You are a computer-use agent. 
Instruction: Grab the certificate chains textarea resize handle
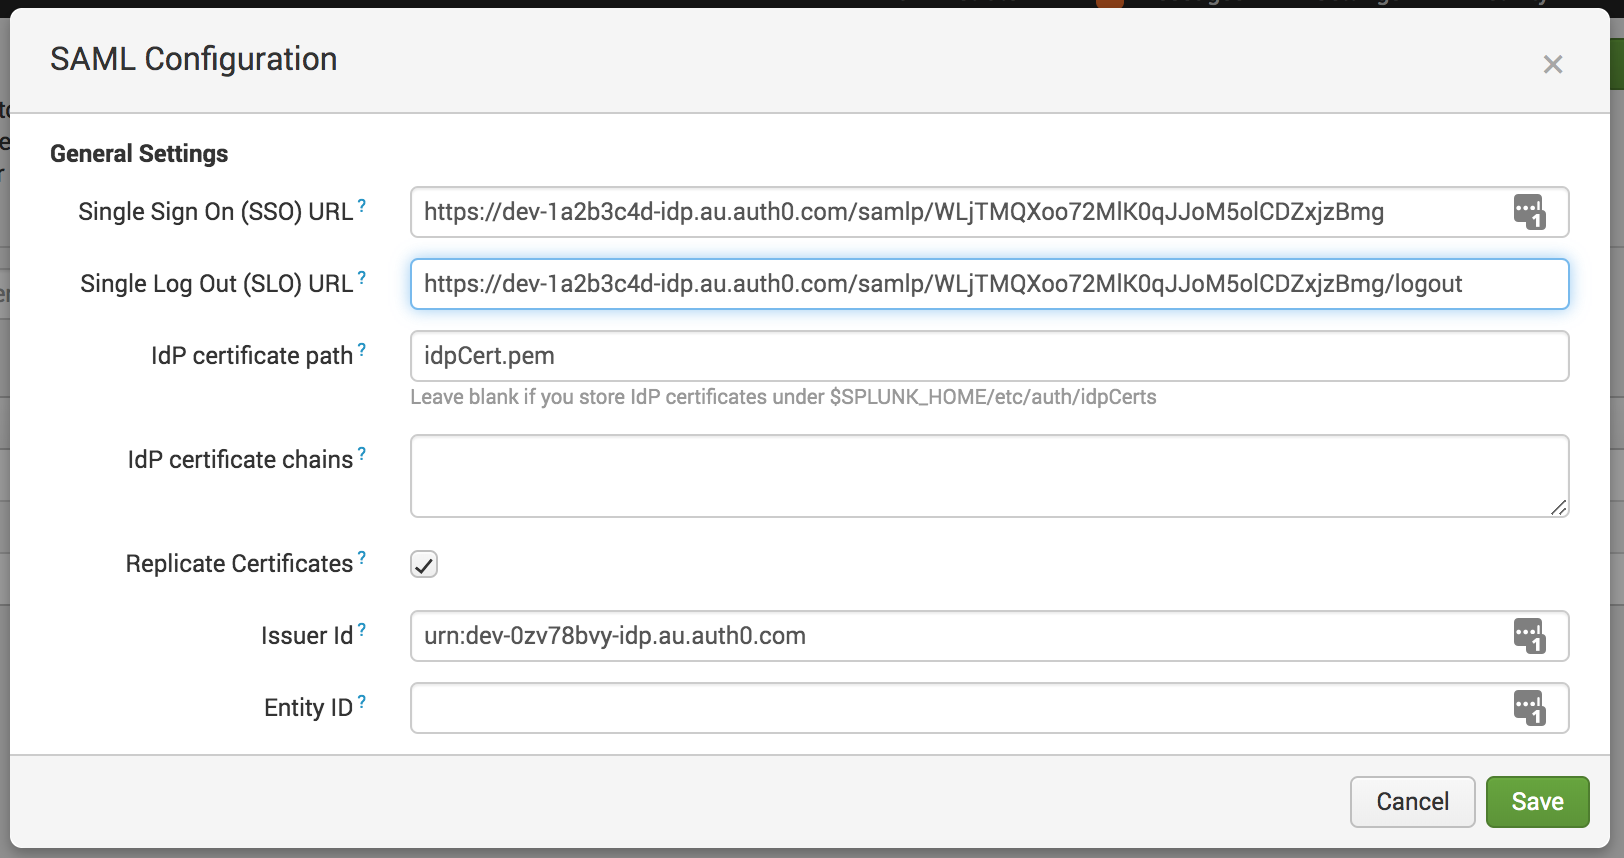tap(1559, 508)
